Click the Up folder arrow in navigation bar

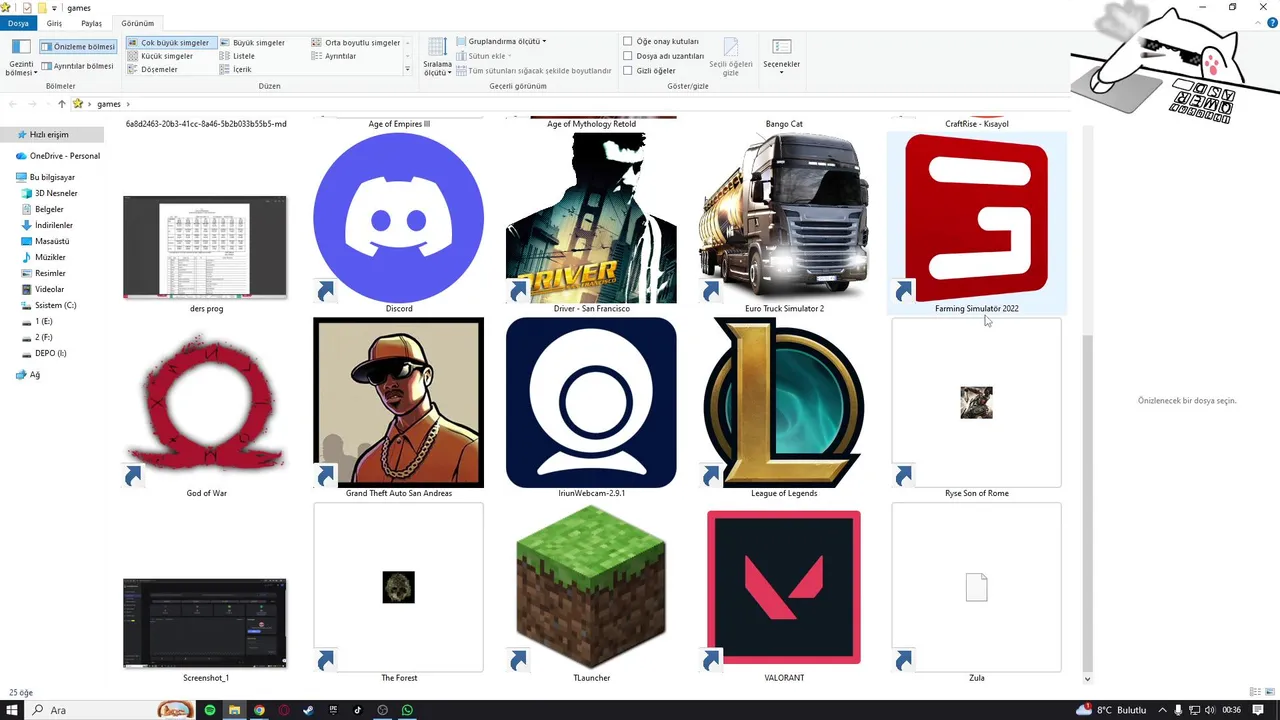(x=62, y=104)
